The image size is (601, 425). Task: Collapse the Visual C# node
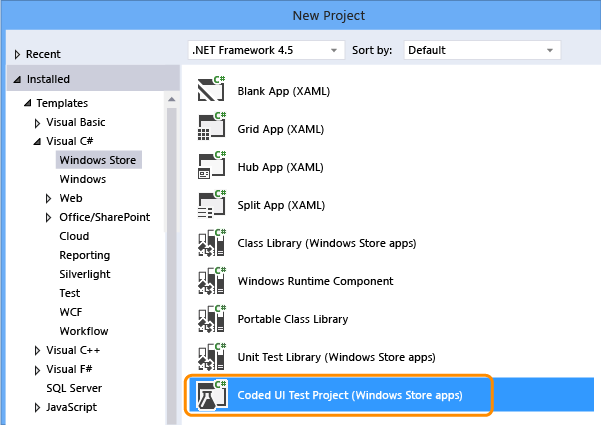click(37, 141)
